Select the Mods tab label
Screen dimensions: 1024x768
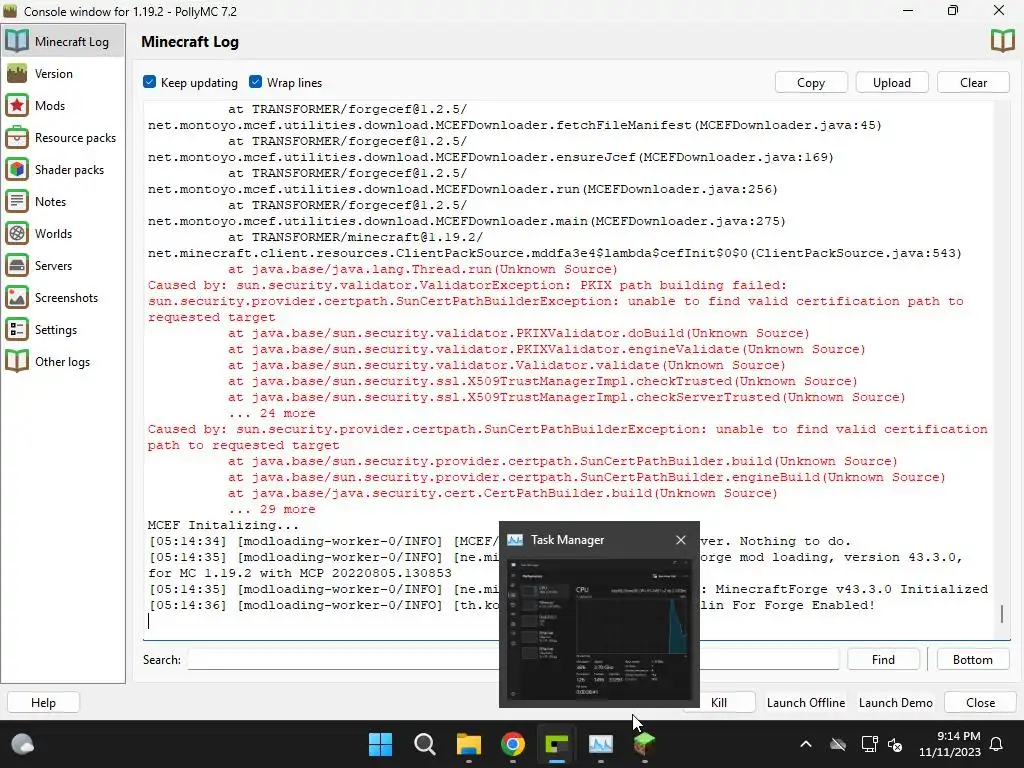click(50, 106)
